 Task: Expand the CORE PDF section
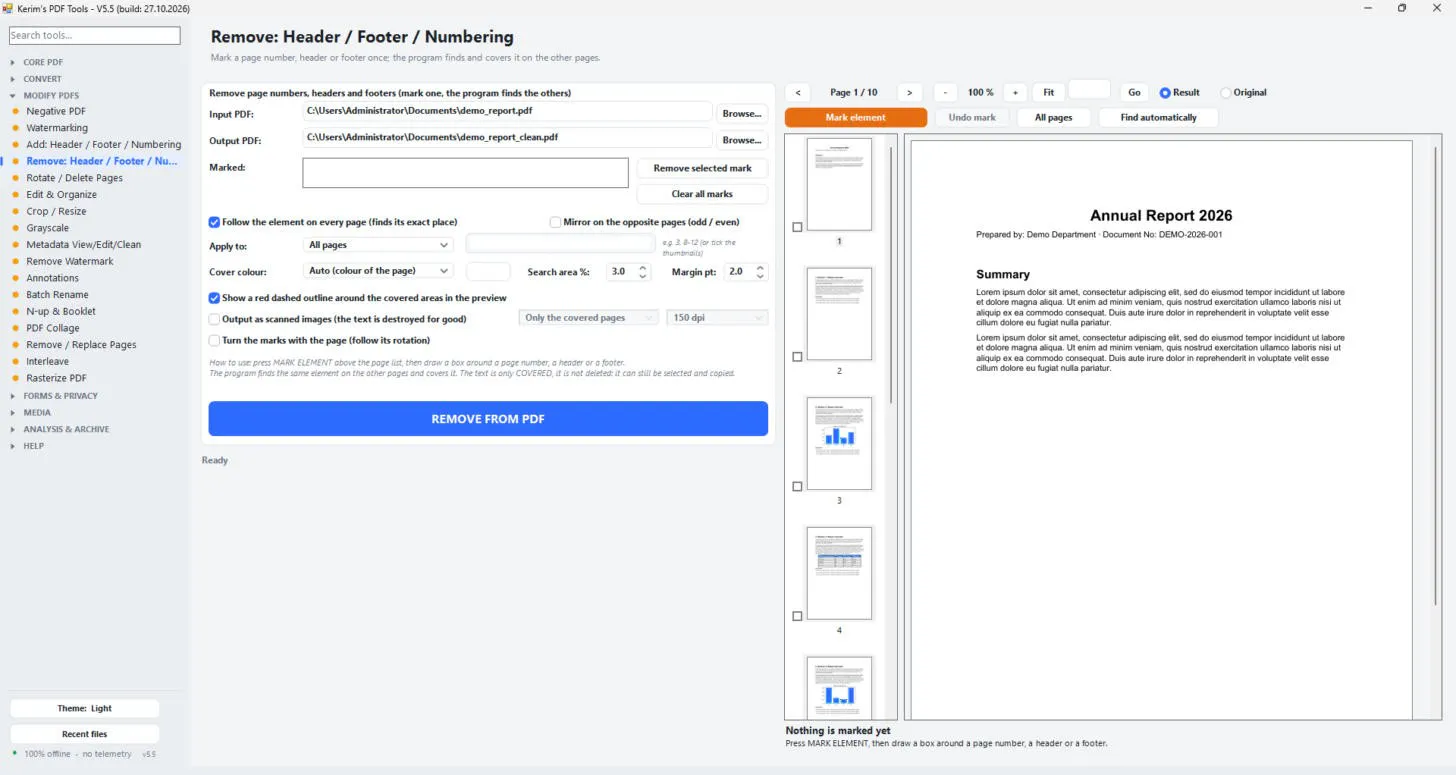[x=43, y=62]
